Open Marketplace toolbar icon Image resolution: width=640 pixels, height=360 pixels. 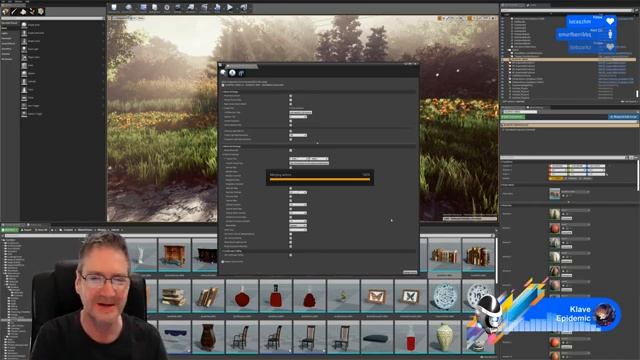click(155, 8)
